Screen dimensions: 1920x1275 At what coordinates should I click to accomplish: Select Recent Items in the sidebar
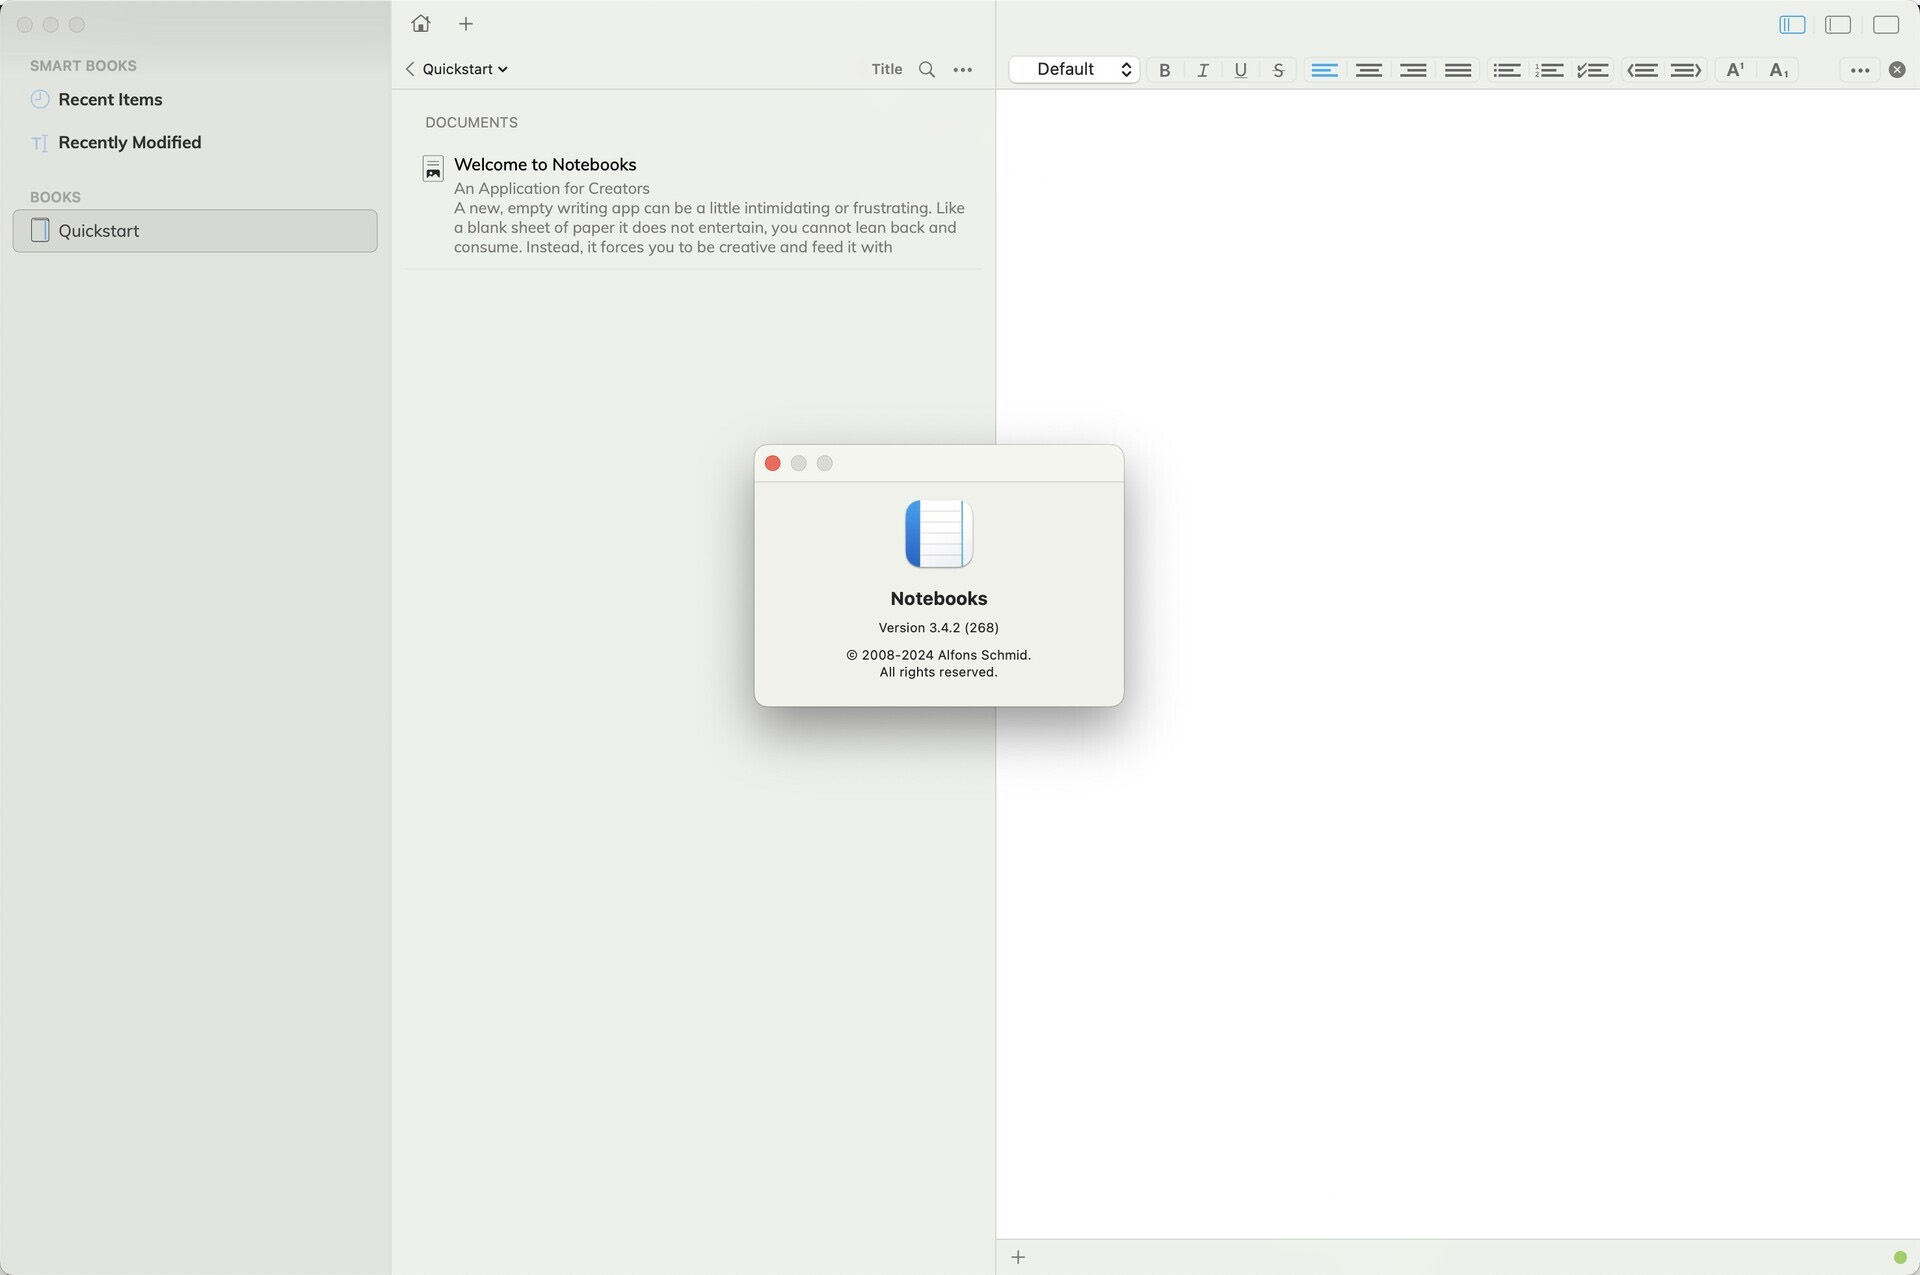(x=110, y=99)
